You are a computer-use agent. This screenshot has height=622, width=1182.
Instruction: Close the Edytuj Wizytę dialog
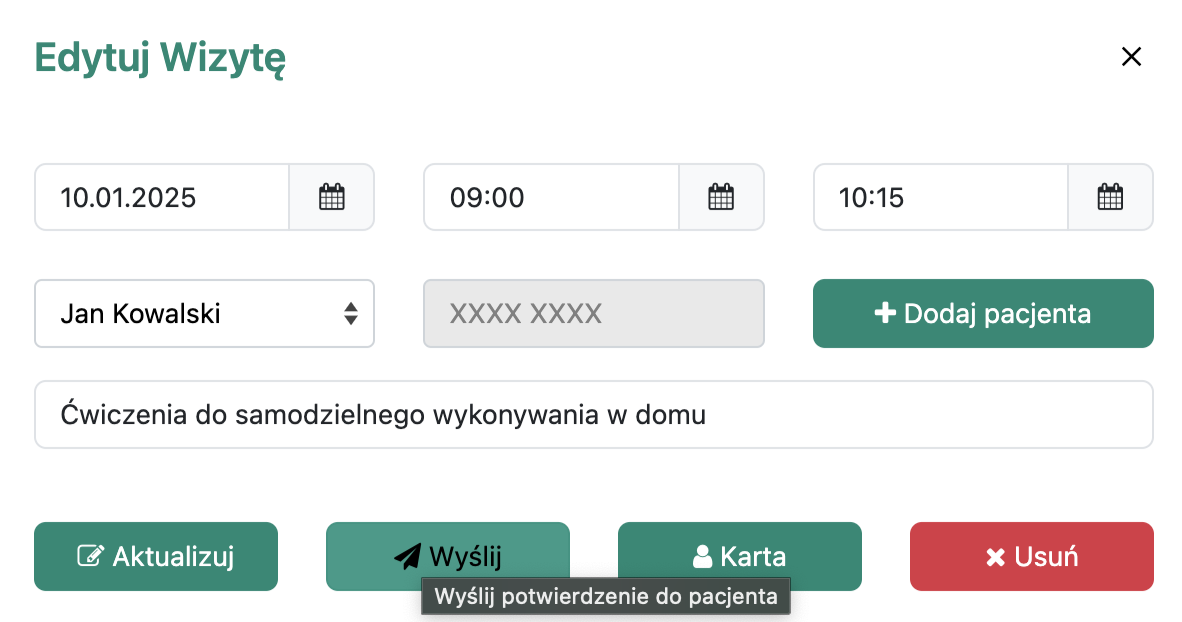[1131, 57]
